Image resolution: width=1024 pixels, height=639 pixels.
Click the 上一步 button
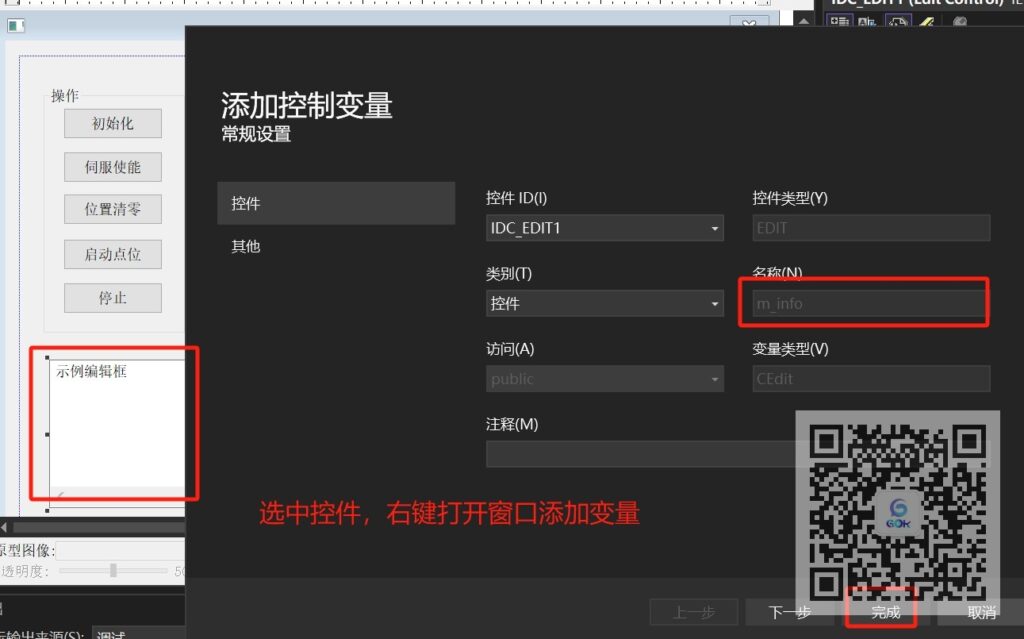[694, 612]
